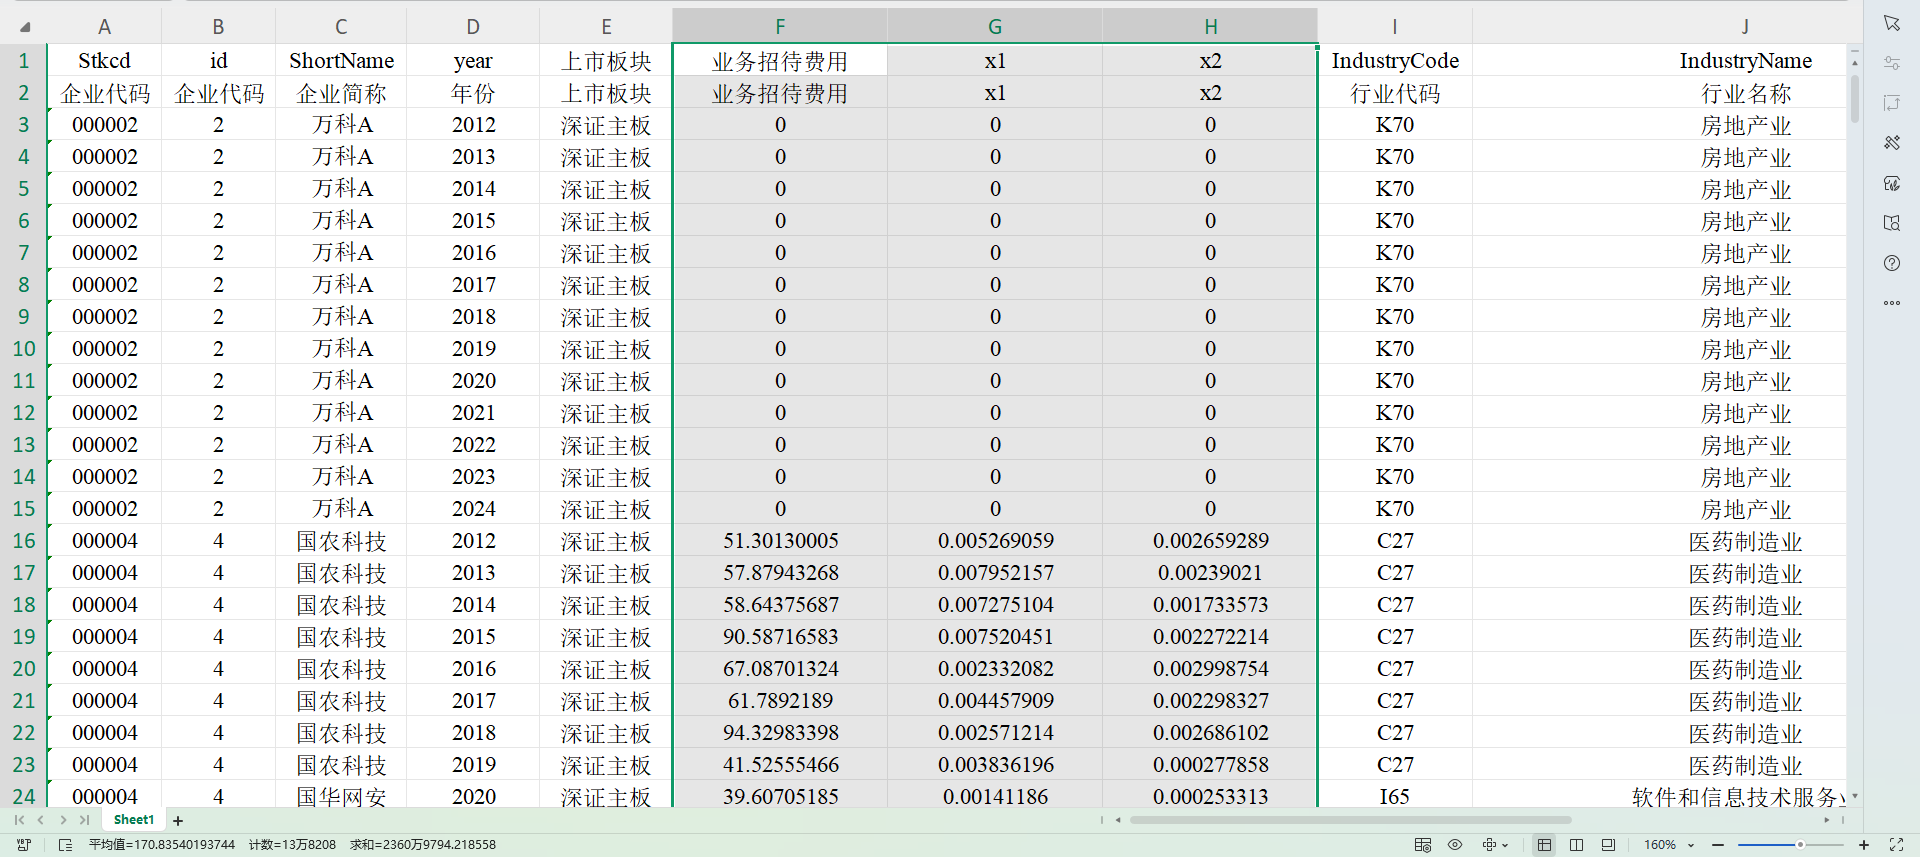This screenshot has height=857, width=1920.
Task: Go to the previous sheet tab
Action: point(41,820)
